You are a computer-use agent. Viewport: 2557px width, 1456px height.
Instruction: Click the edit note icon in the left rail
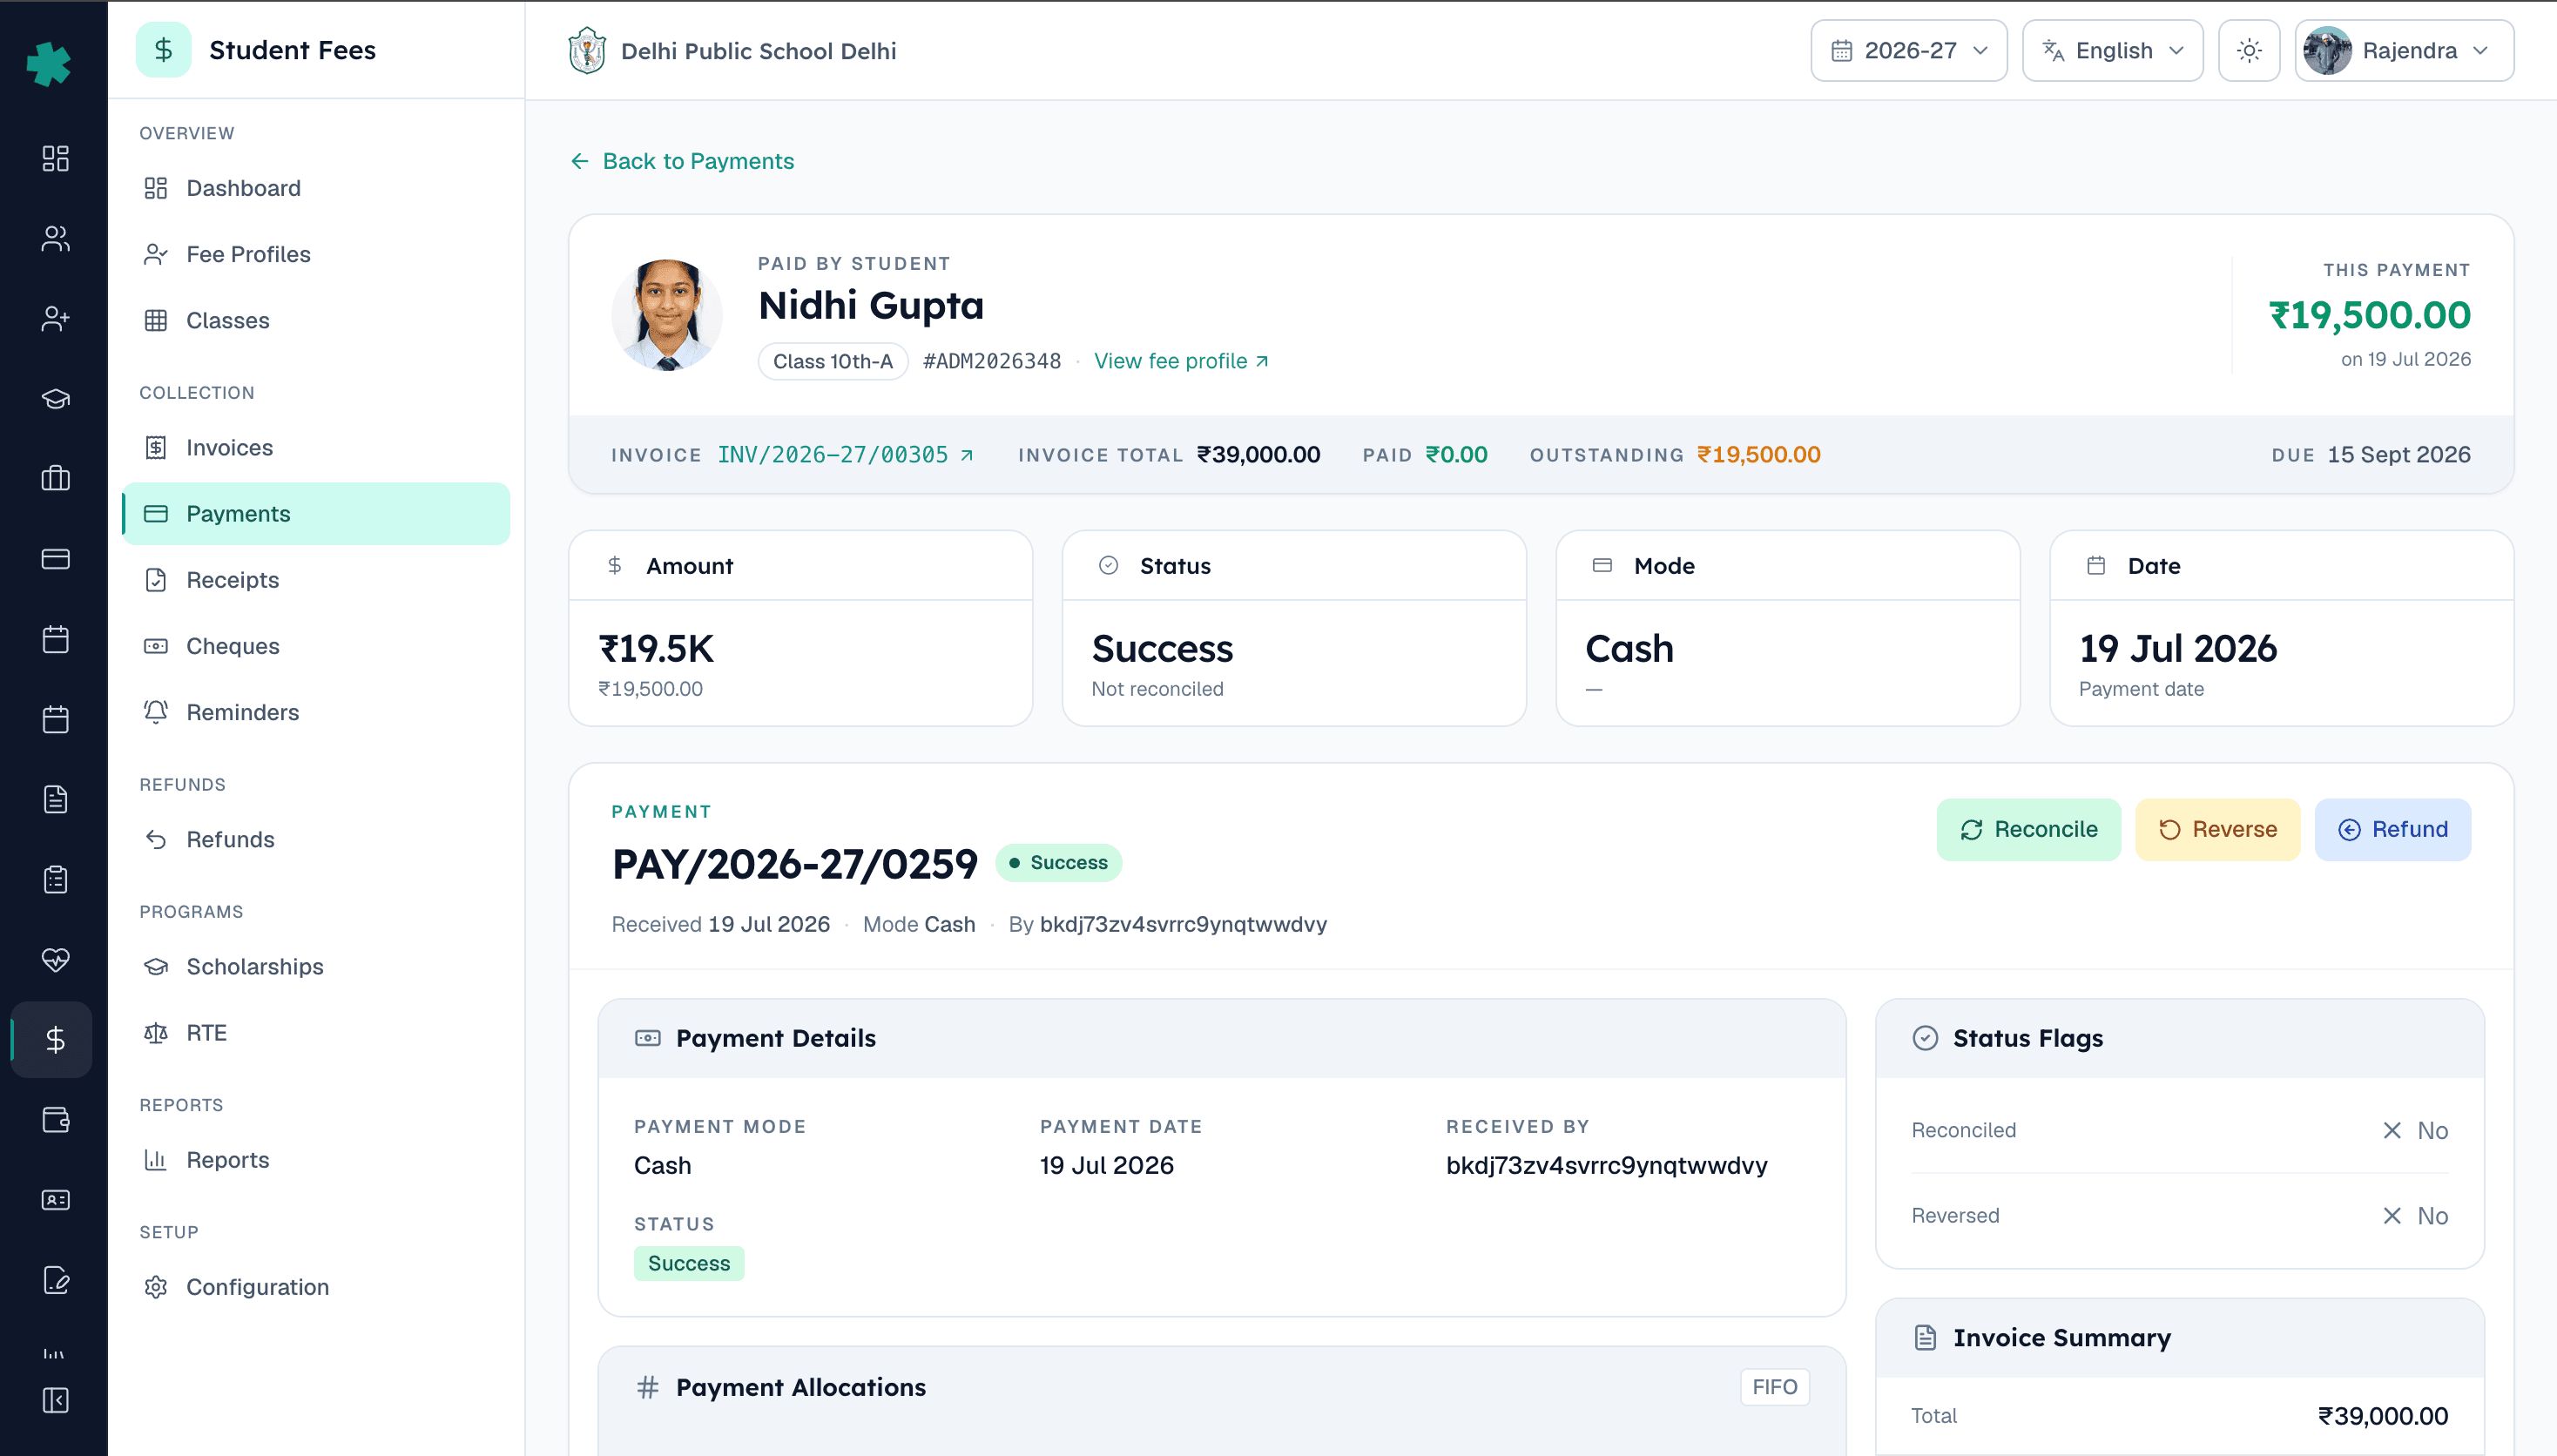55,1280
